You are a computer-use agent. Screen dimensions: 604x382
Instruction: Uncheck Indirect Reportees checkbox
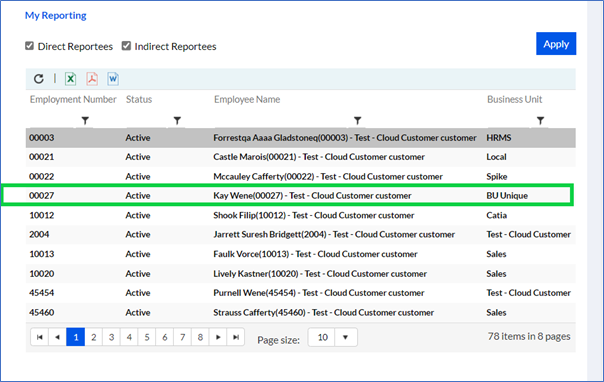coord(126,46)
